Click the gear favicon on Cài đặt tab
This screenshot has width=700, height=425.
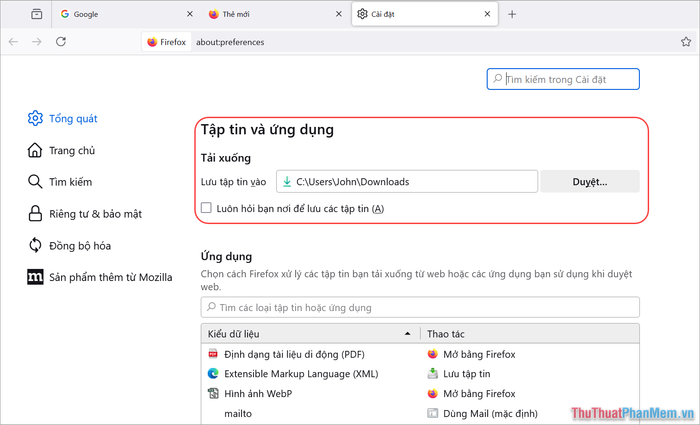pyautogui.click(x=362, y=14)
